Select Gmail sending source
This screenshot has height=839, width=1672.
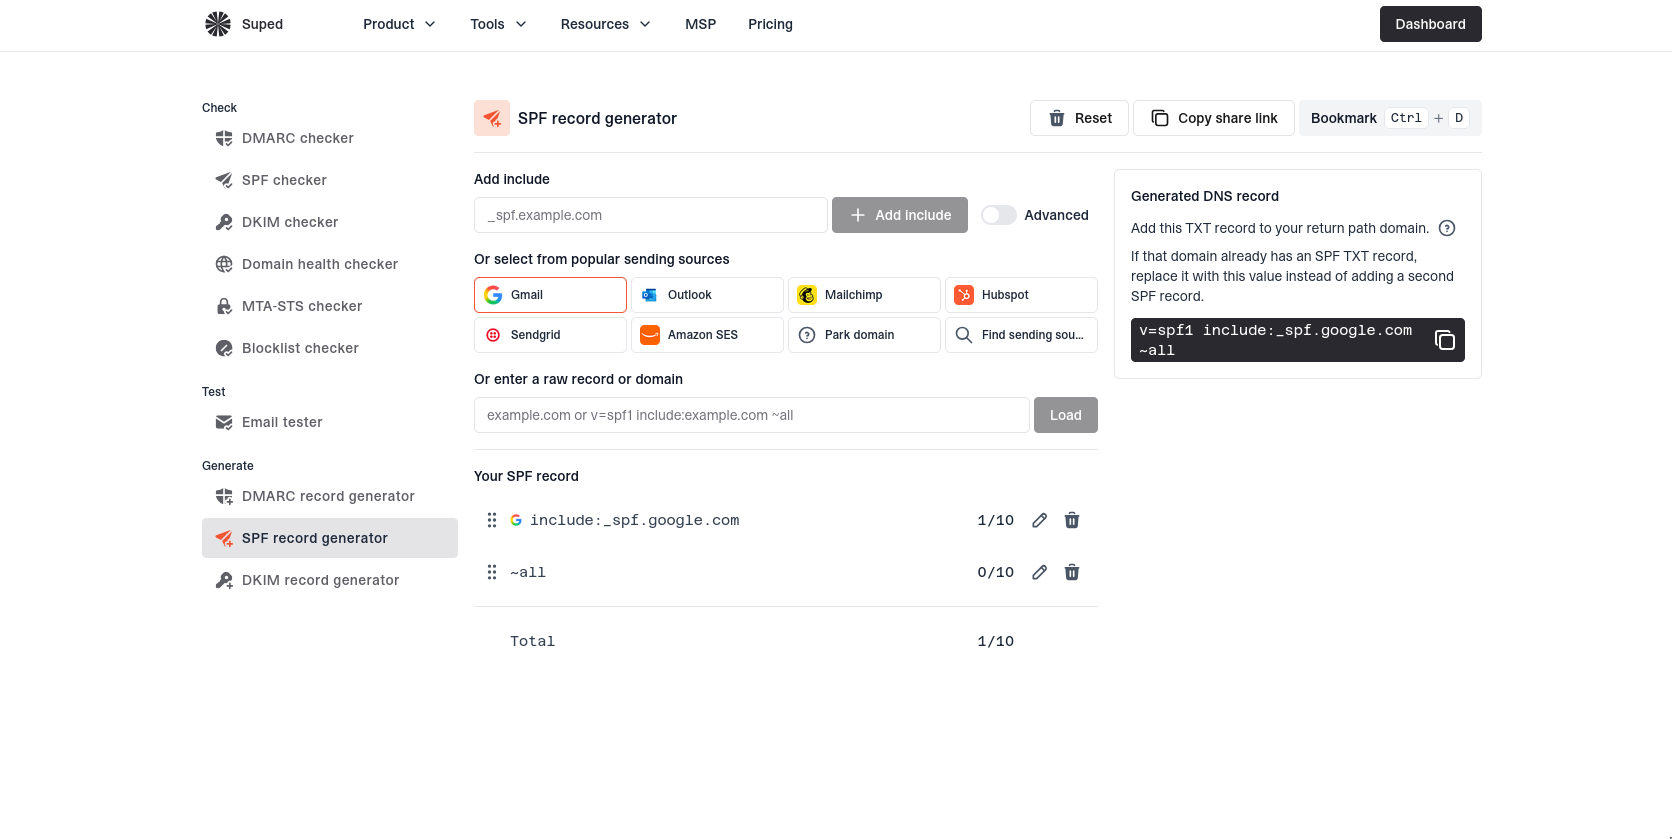click(550, 295)
